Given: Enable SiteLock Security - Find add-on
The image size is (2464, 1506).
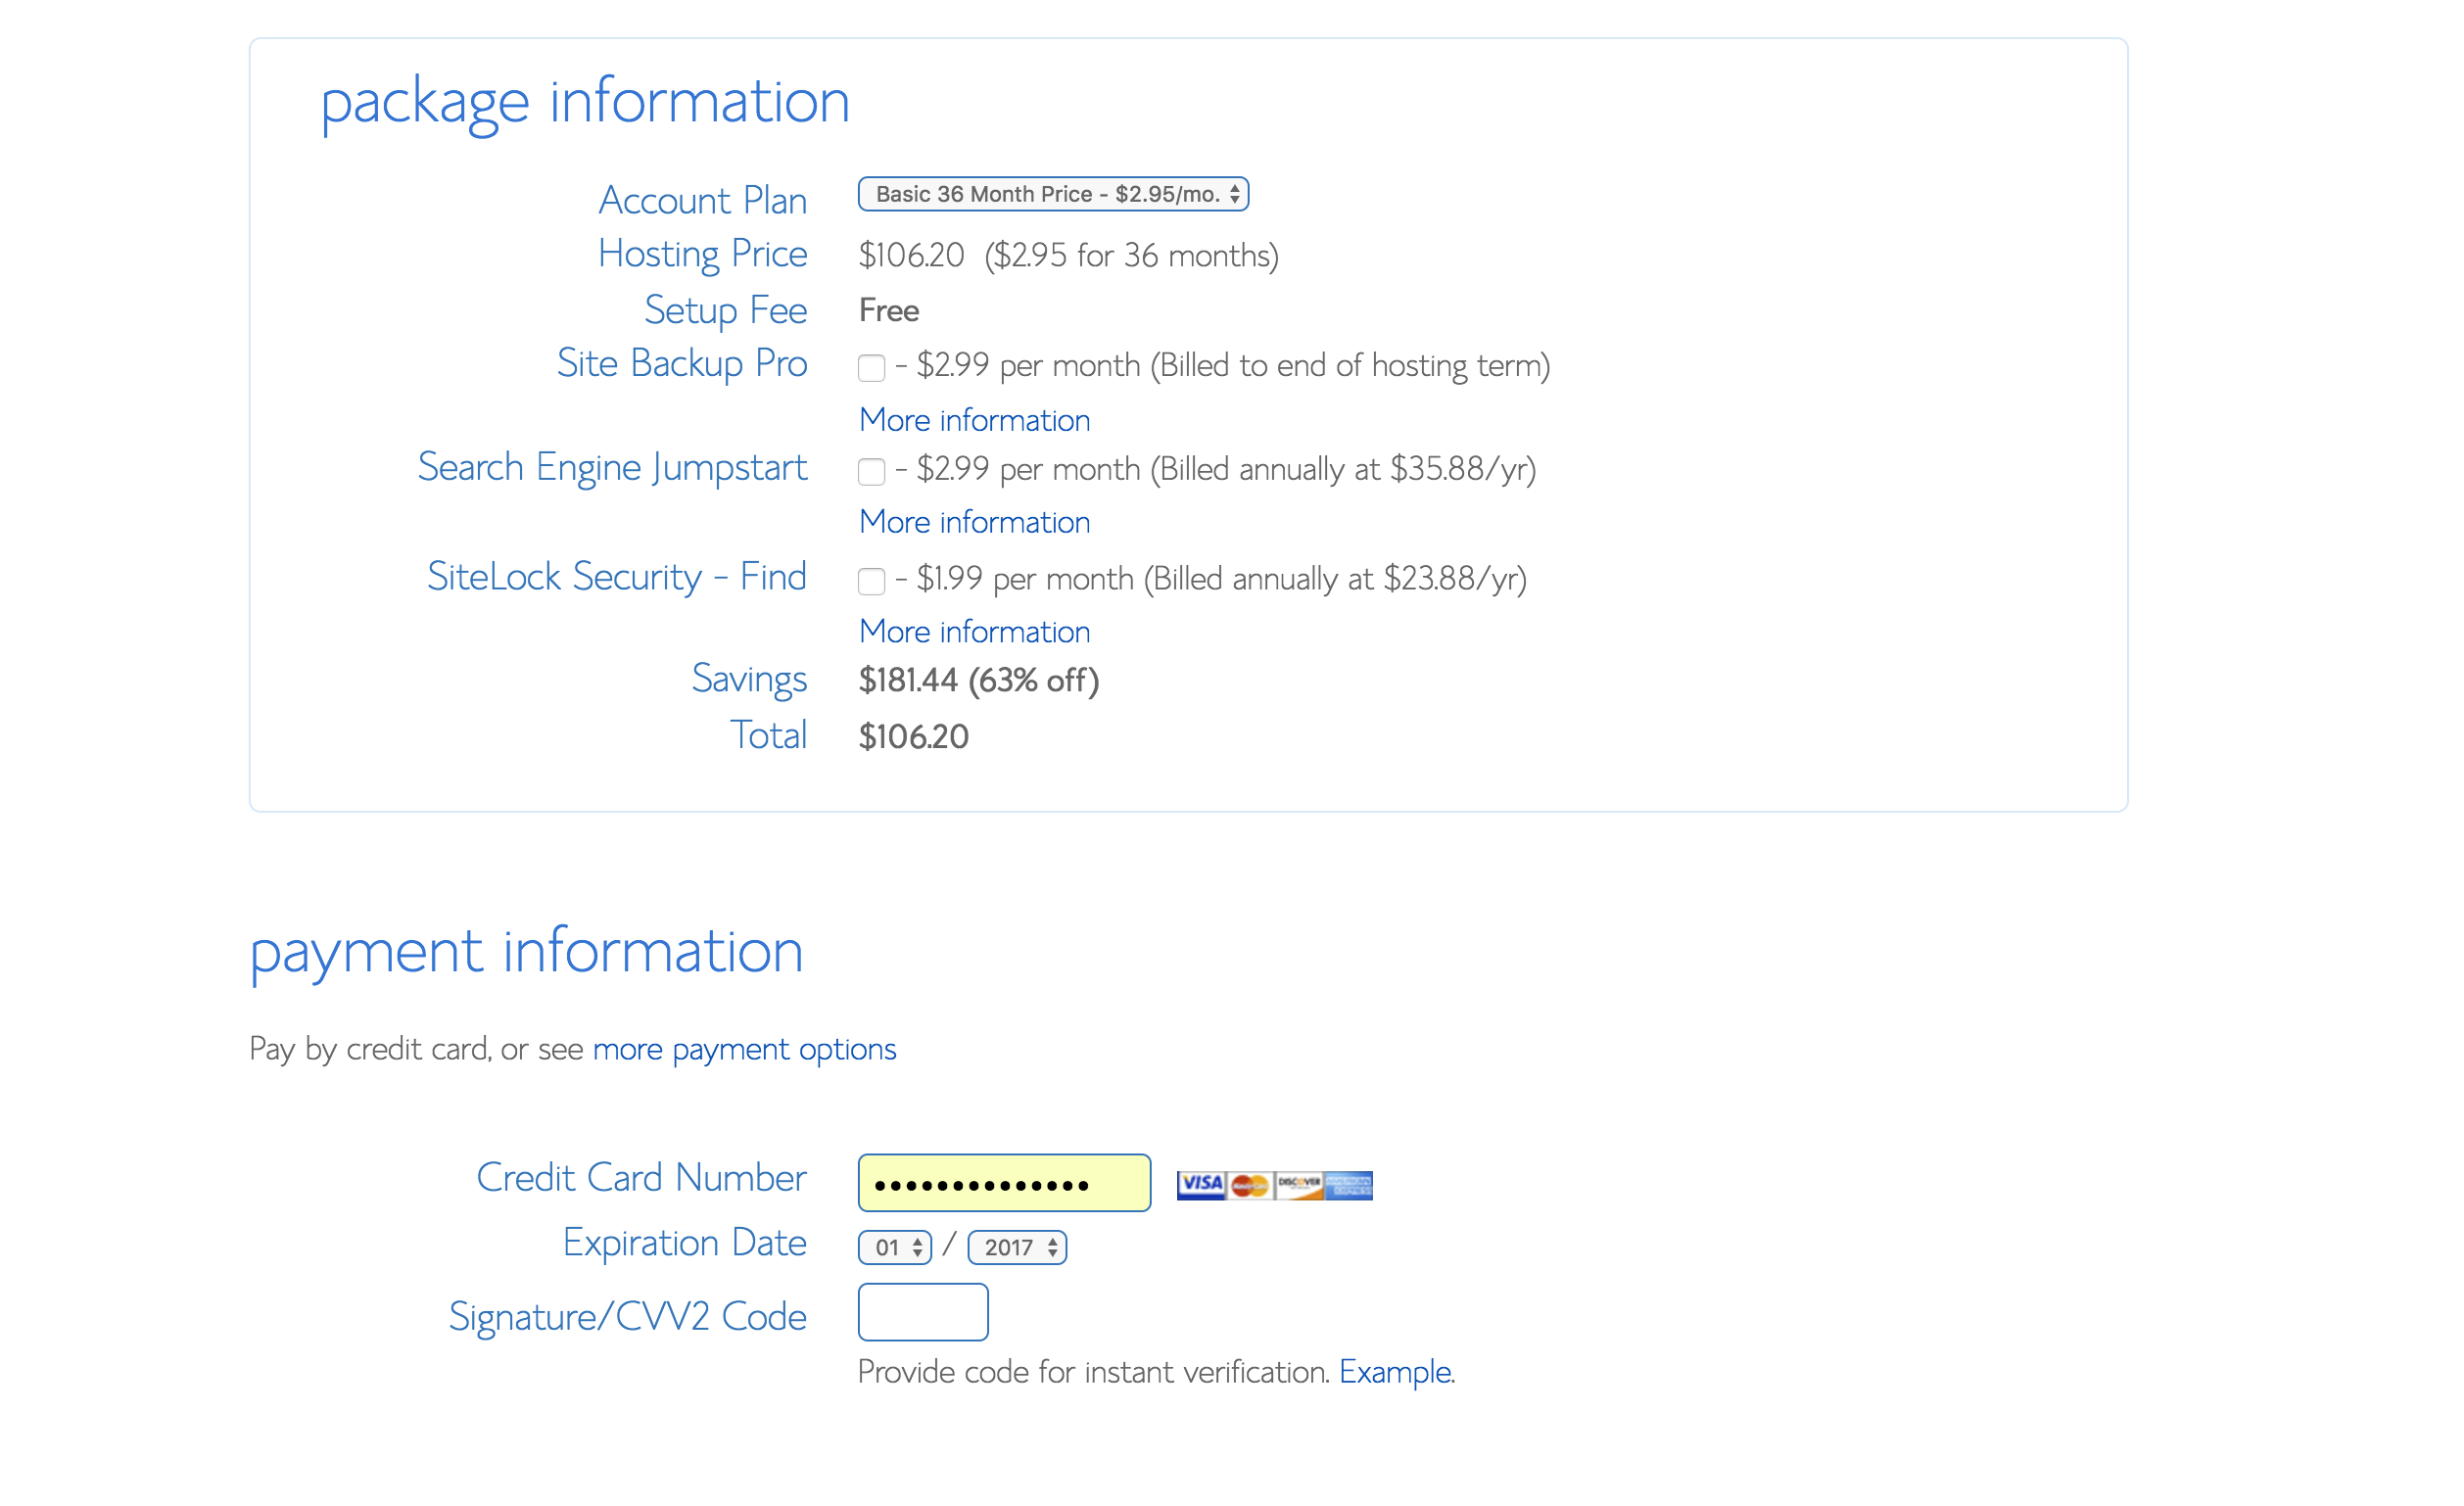Looking at the screenshot, I should pos(870,581).
